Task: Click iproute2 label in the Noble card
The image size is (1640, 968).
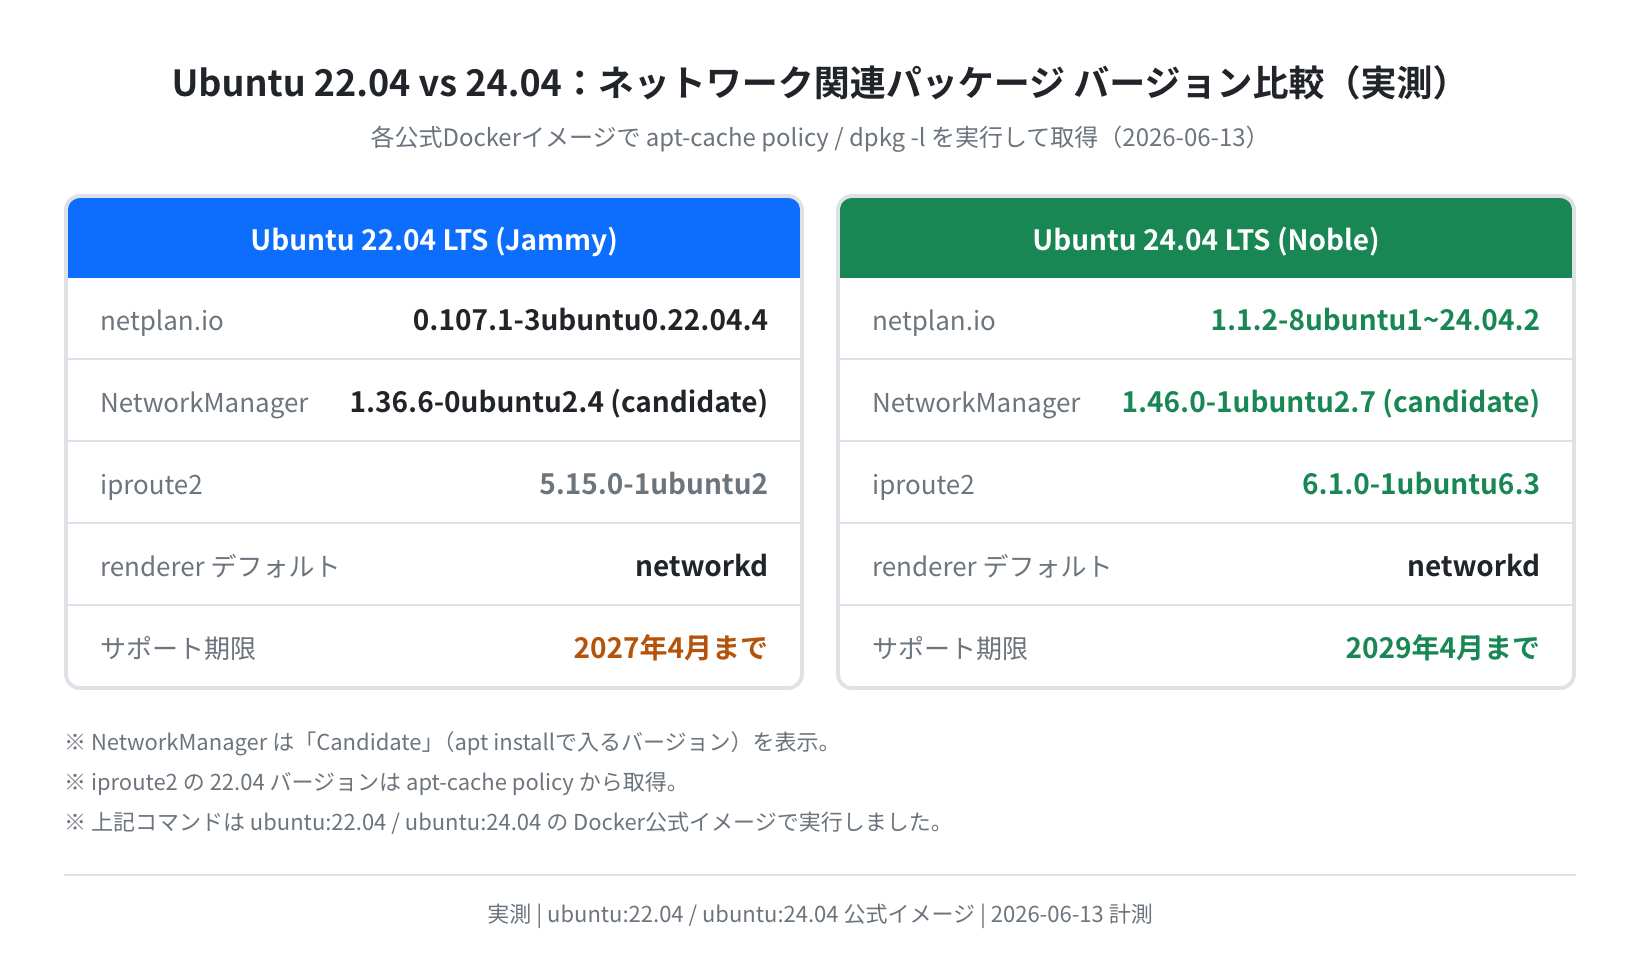Action: pyautogui.click(x=923, y=485)
